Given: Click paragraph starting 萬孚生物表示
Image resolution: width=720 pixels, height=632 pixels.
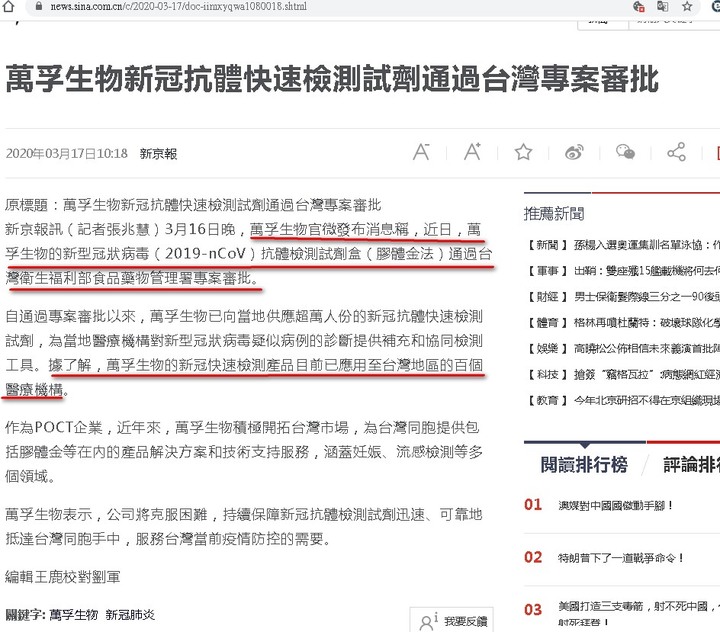Looking at the screenshot, I should pyautogui.click(x=243, y=526).
